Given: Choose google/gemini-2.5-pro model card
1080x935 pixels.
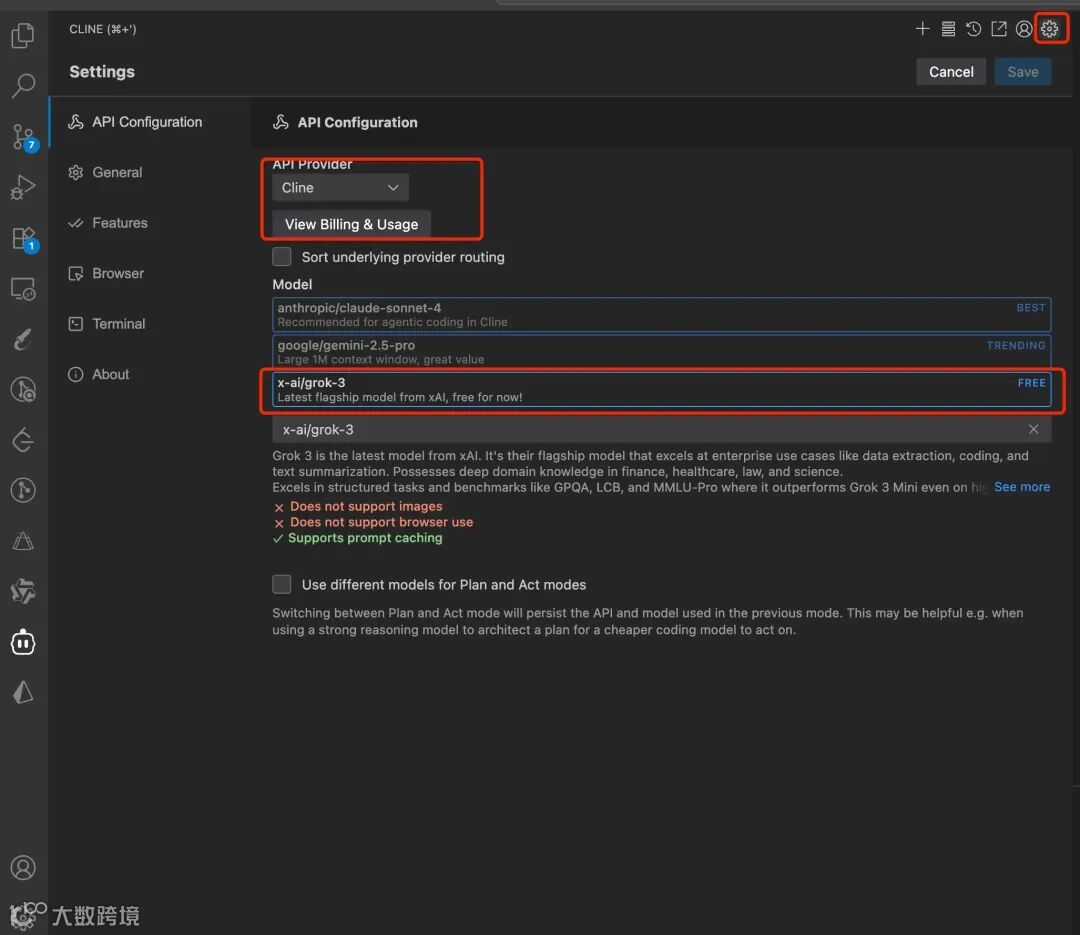Looking at the screenshot, I should click(x=661, y=351).
